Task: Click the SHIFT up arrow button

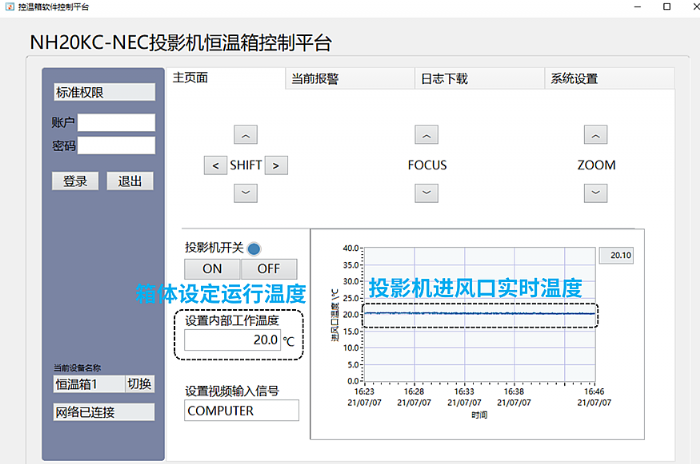Action: [x=246, y=134]
